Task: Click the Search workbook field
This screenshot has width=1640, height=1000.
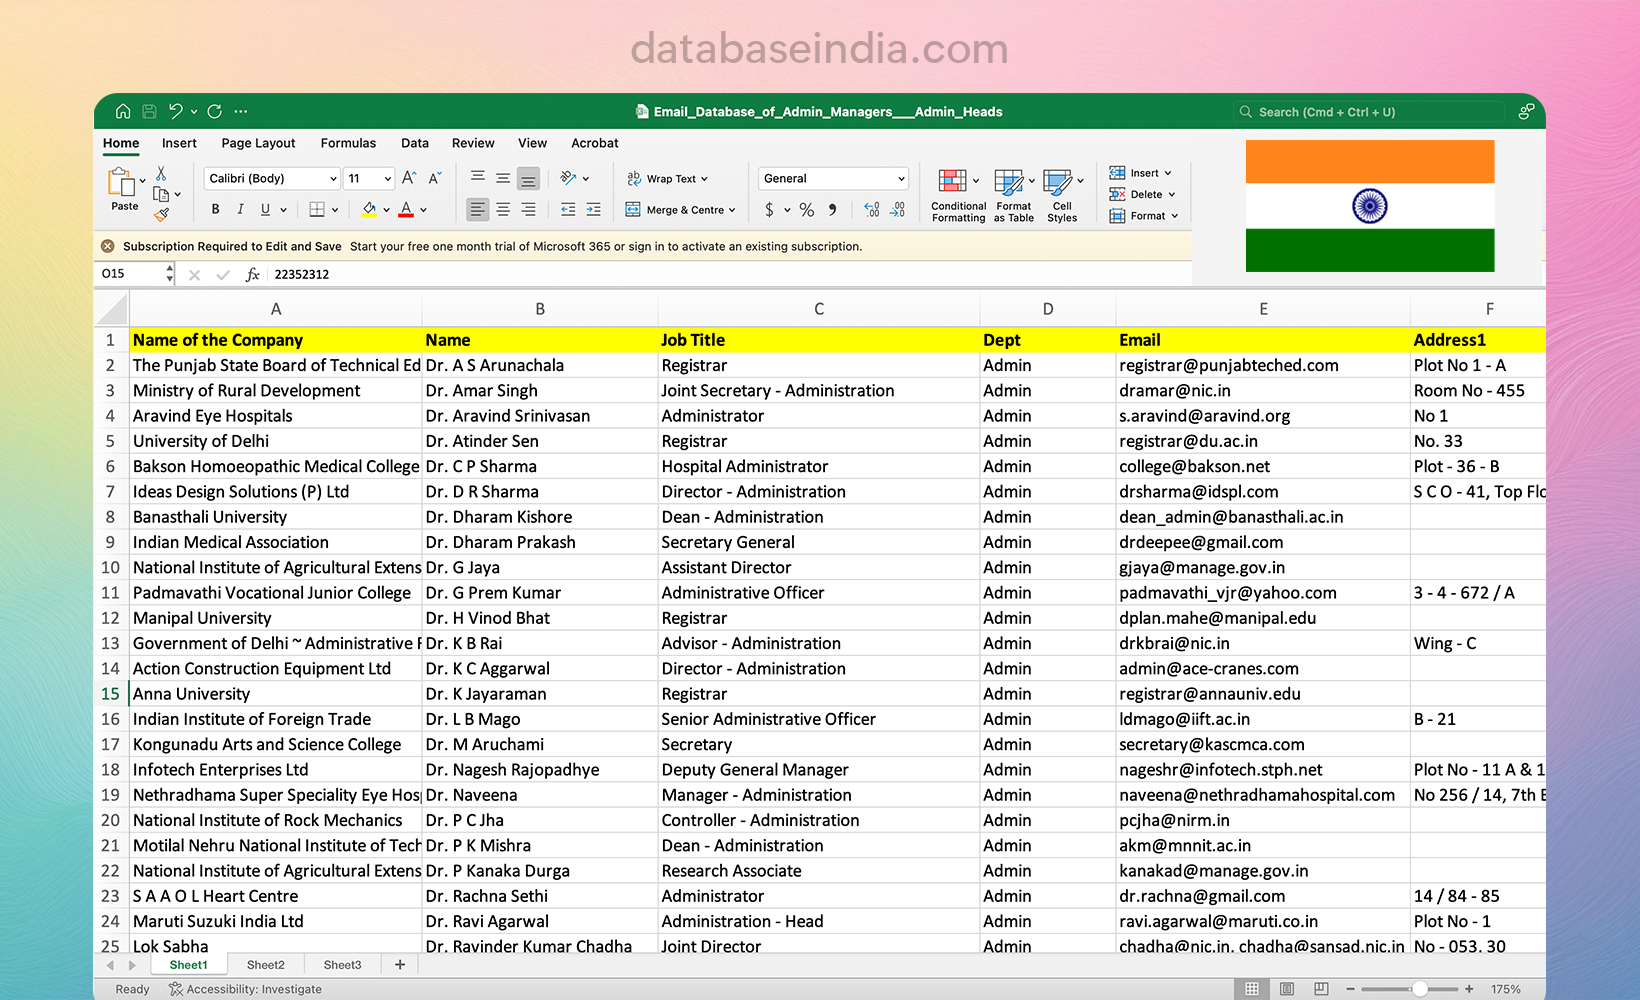Action: tap(1369, 112)
